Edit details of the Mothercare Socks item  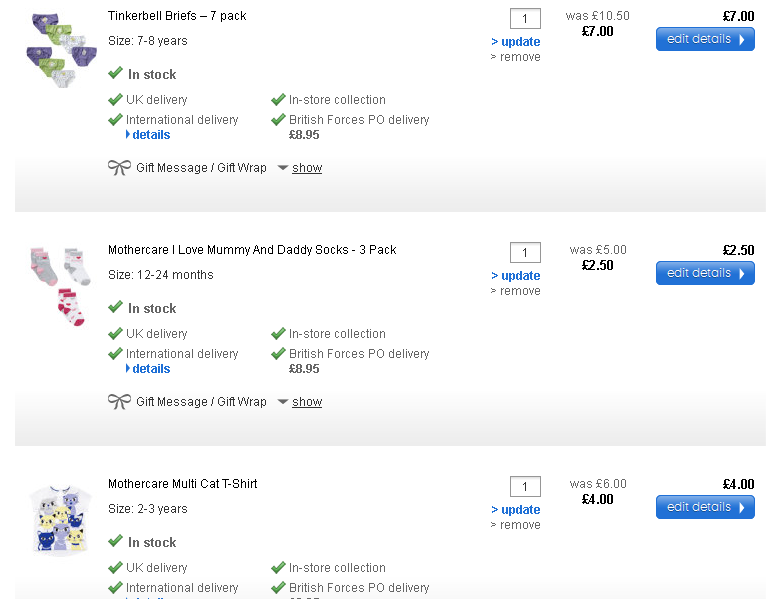coord(705,273)
